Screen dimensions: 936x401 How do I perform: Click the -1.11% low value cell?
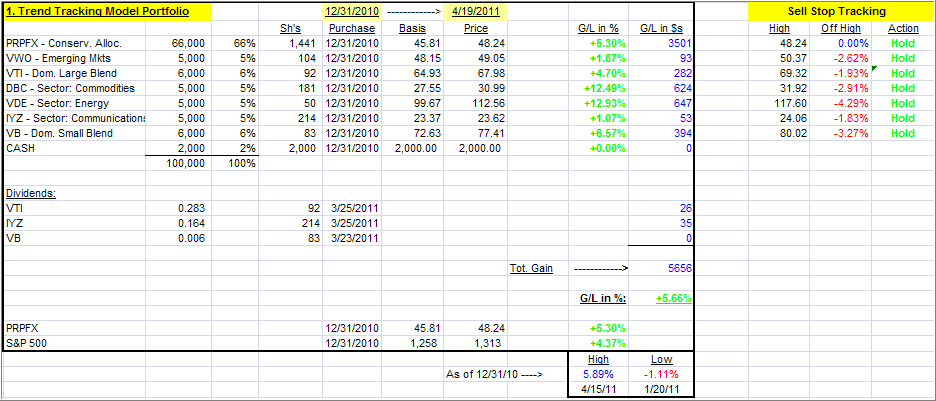661,375
